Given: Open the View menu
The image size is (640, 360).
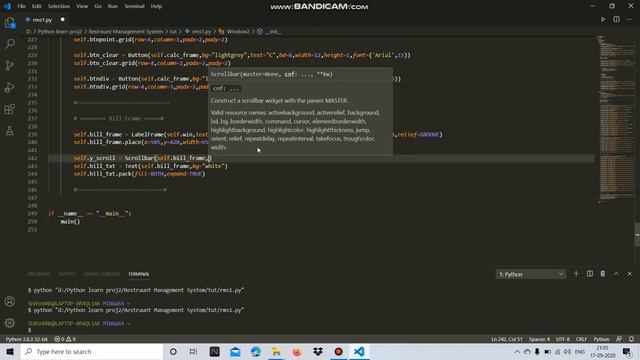Looking at the screenshot, I should pos(82,6).
